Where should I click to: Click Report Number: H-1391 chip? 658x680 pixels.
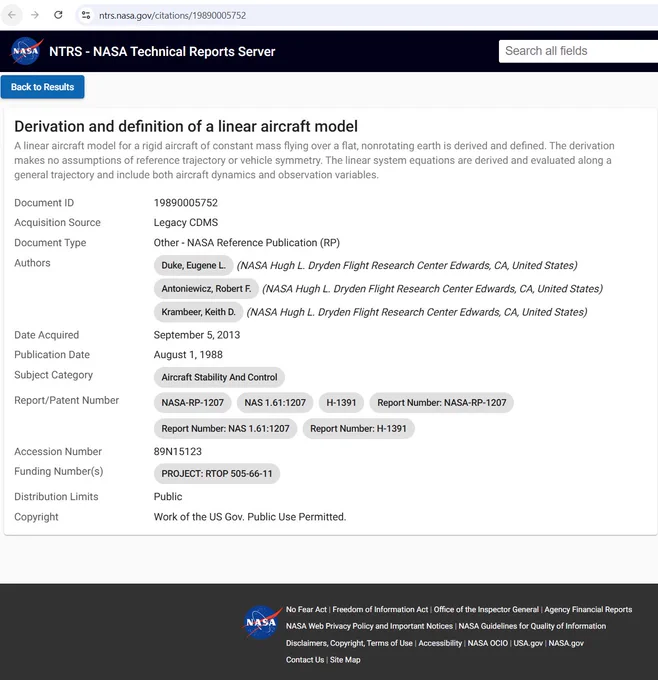(358, 429)
